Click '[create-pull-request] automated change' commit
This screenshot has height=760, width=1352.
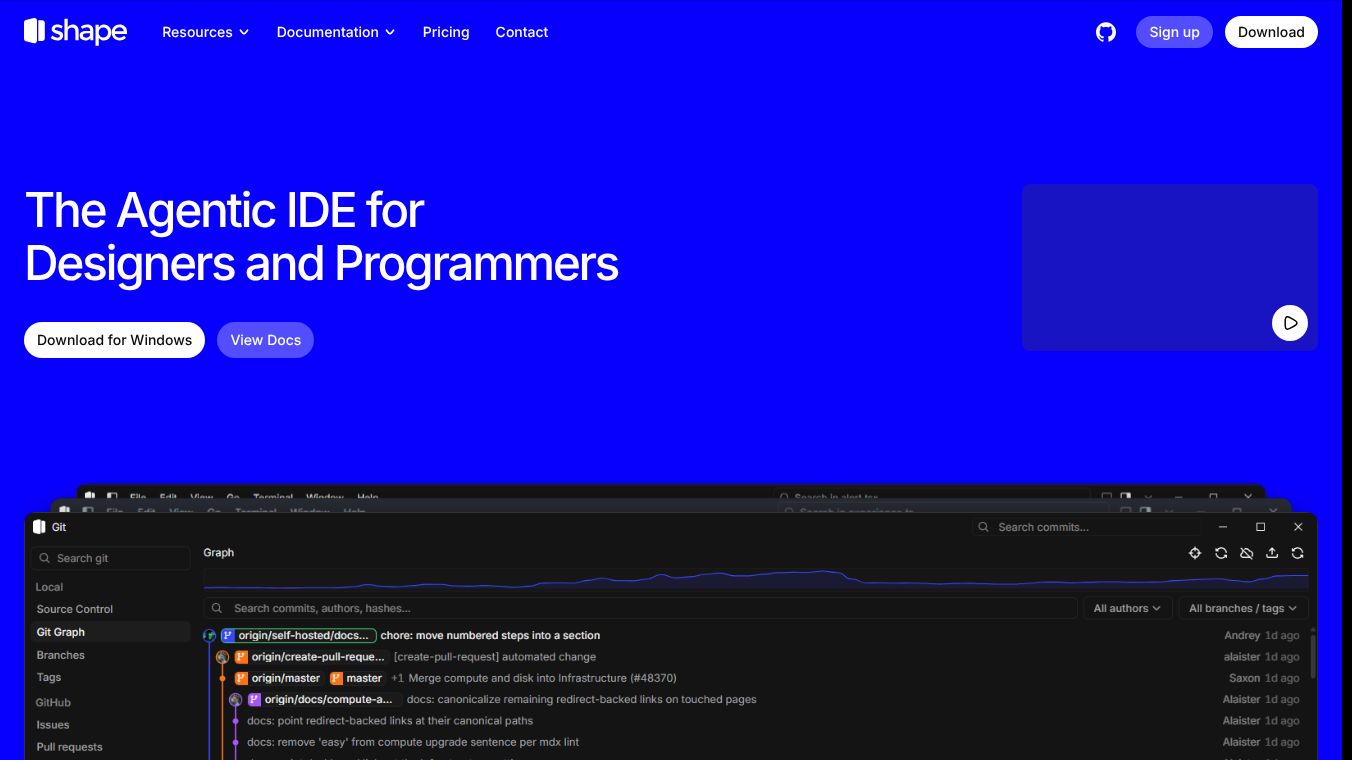click(495, 657)
